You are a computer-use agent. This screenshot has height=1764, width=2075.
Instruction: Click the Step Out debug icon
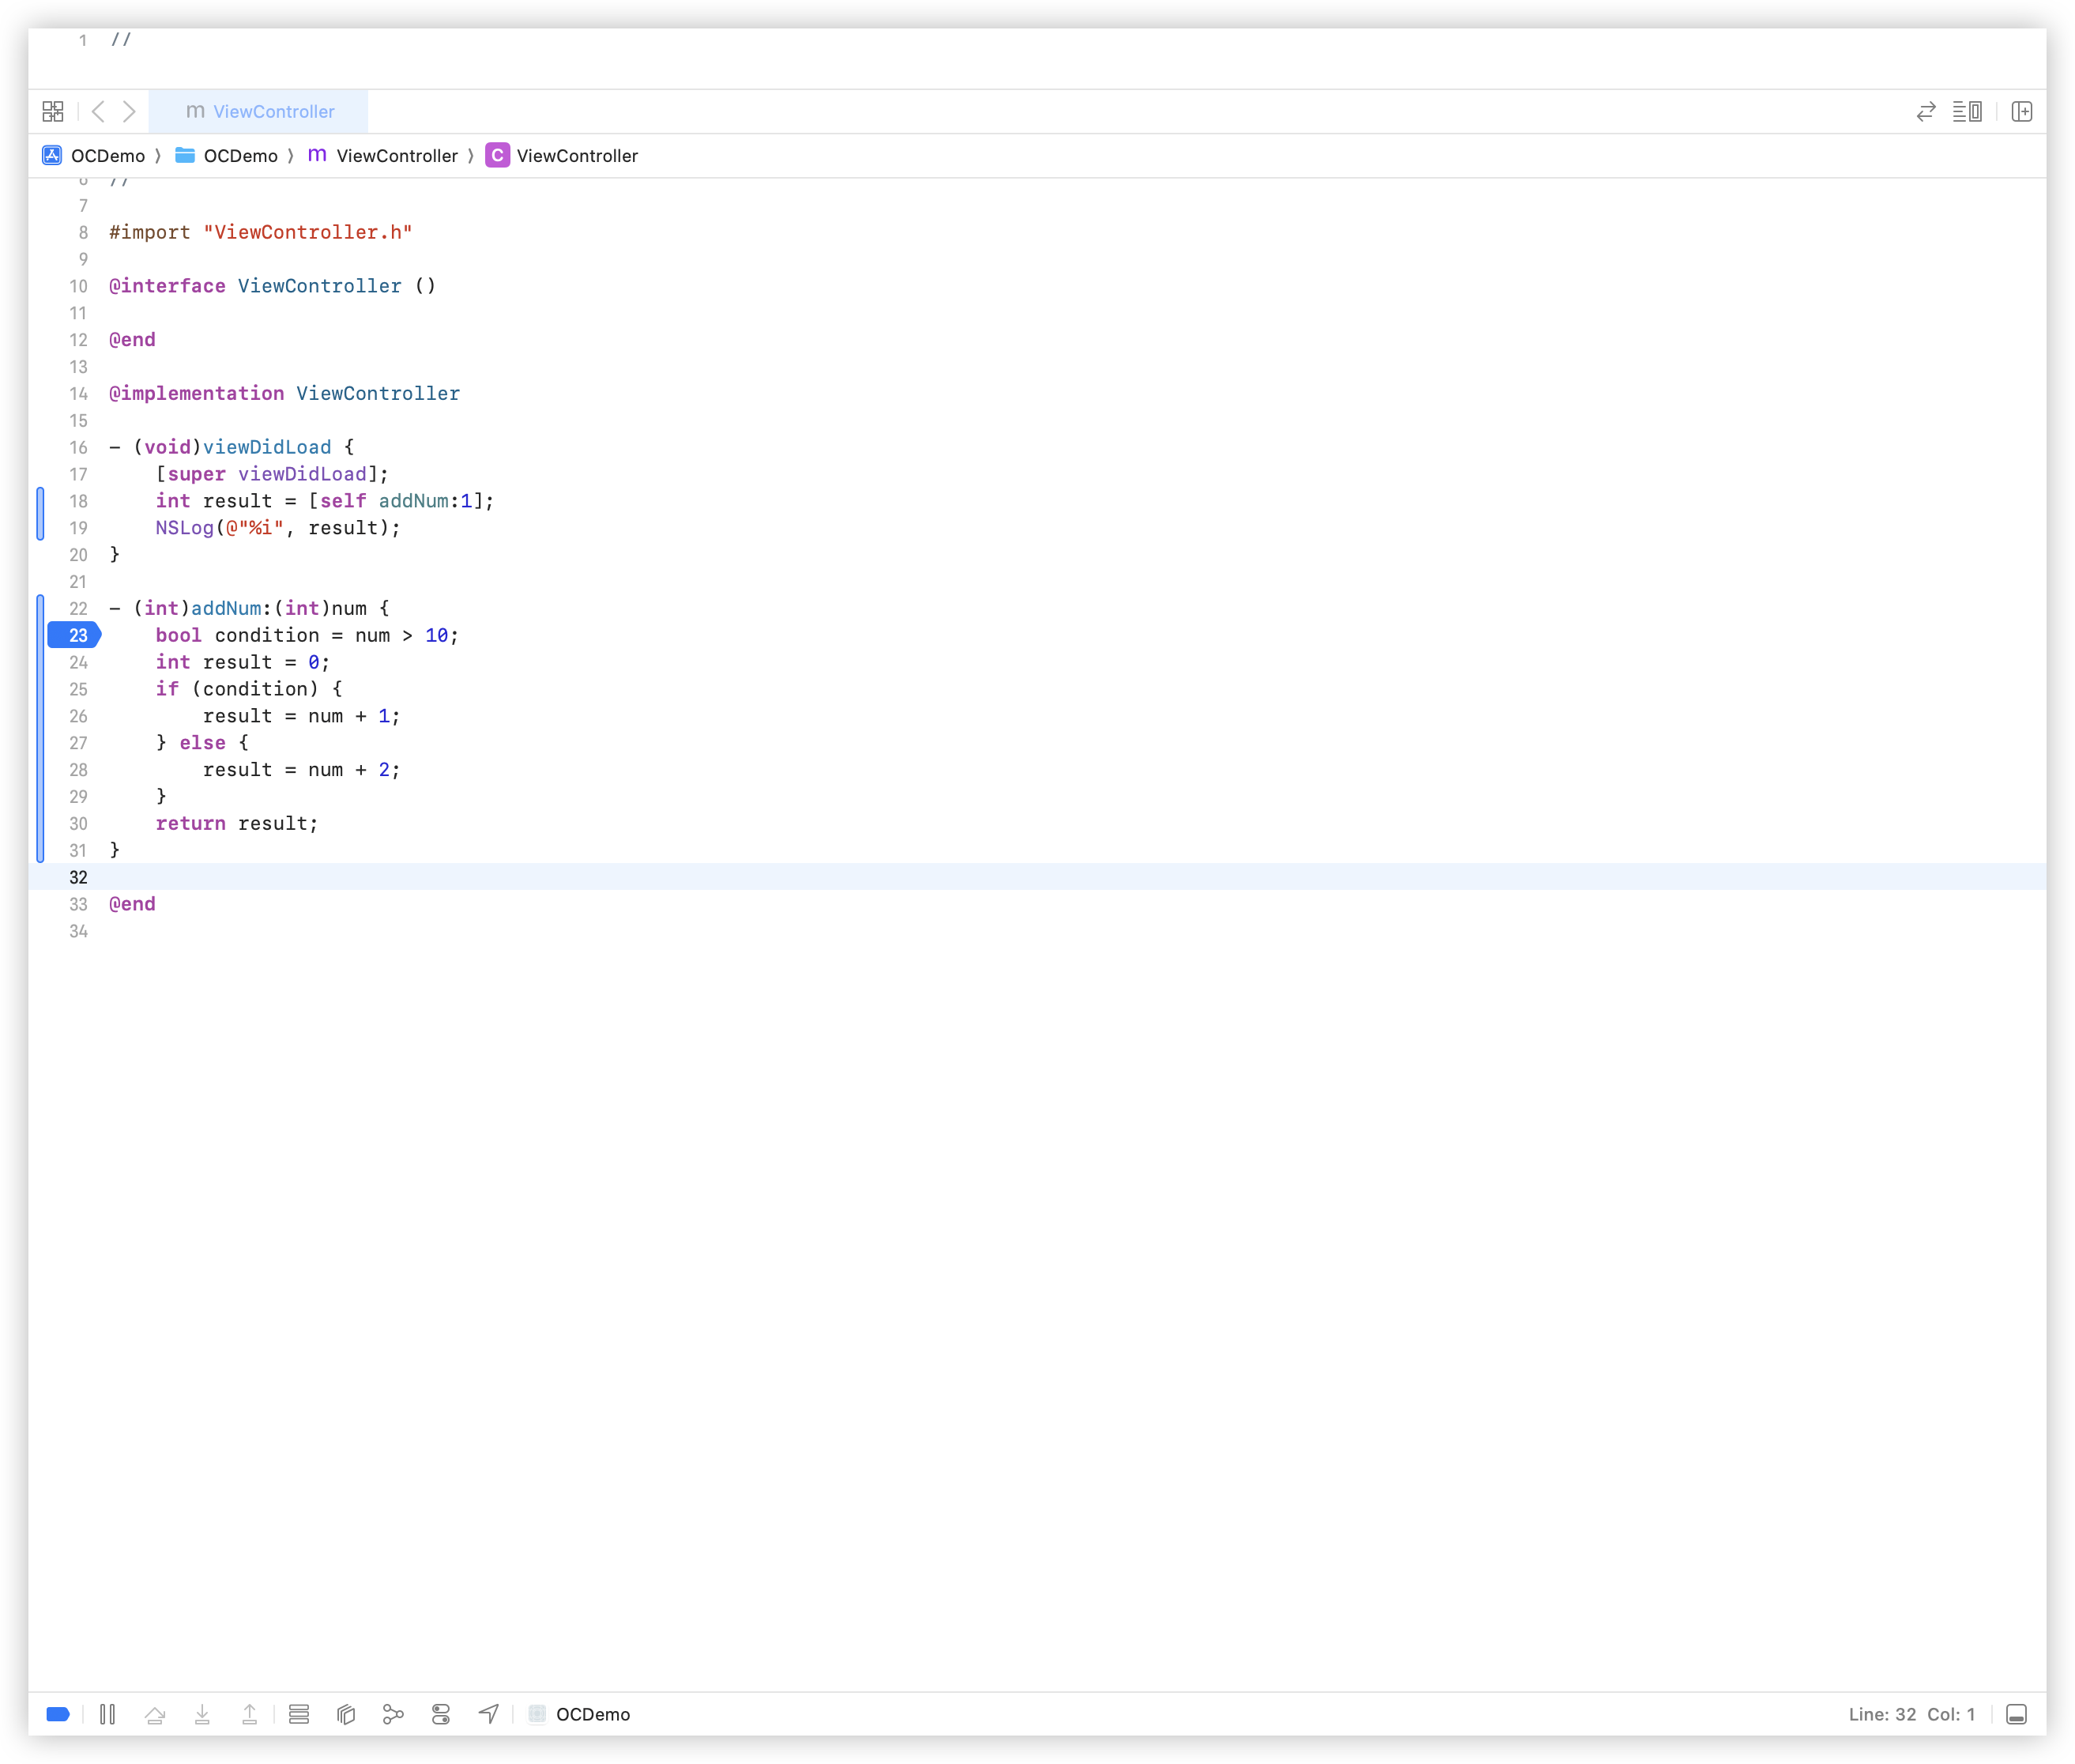click(250, 1714)
